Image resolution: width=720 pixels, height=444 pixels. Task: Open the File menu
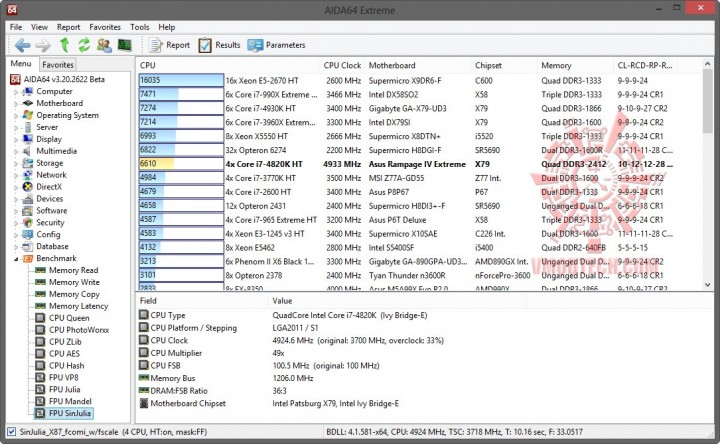(x=16, y=27)
